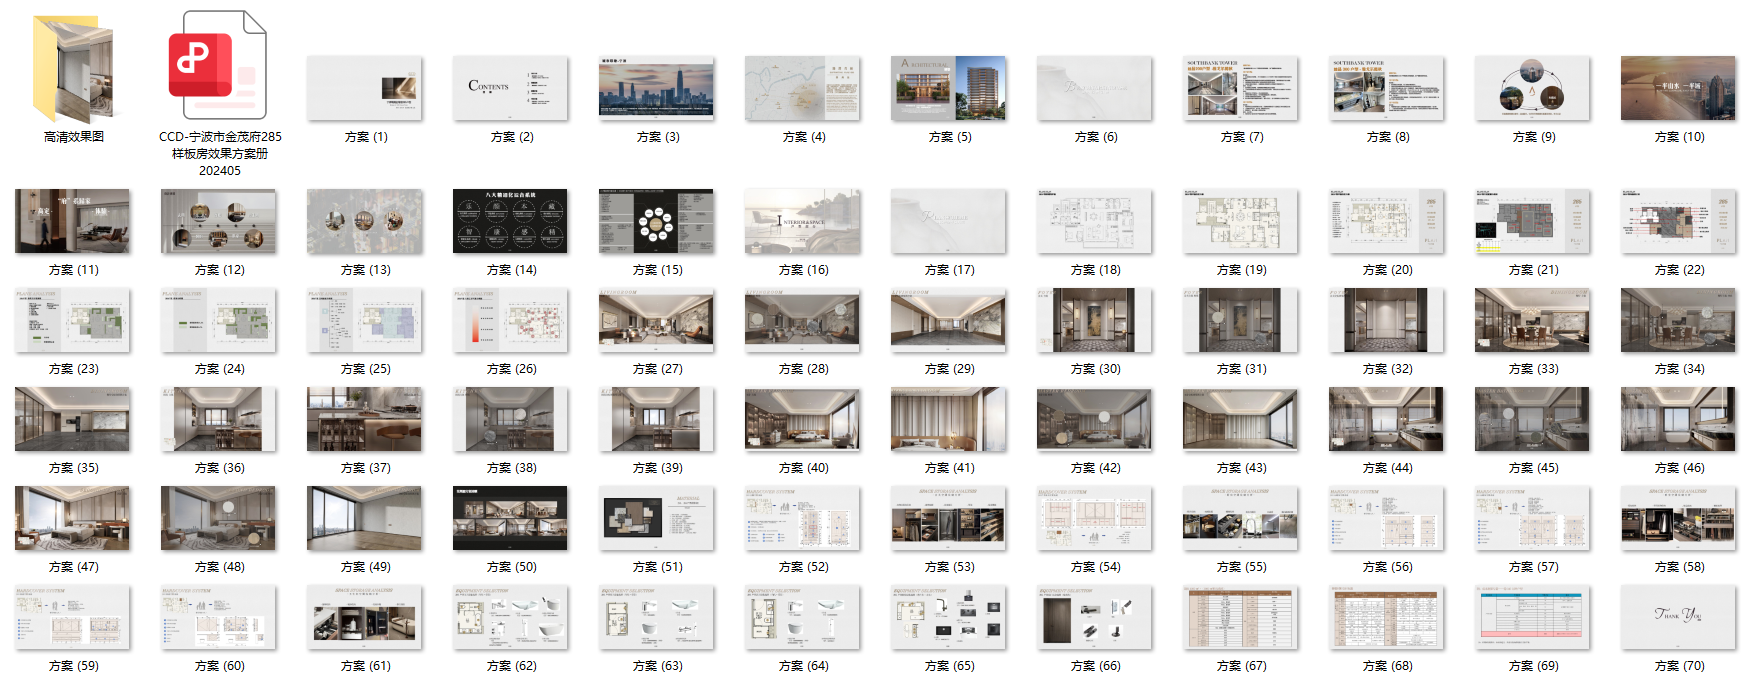Select 方案 (9) three circles diagram image
The width and height of the screenshot is (1749, 691).
1533,88
